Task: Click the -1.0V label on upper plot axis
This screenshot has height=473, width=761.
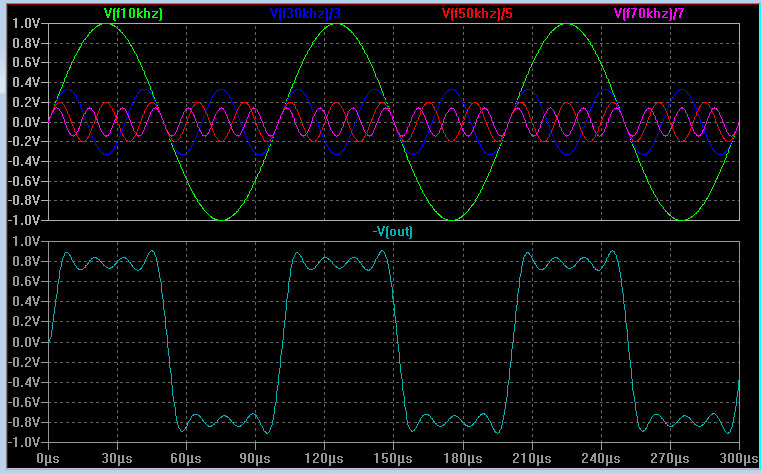Action: 23,220
